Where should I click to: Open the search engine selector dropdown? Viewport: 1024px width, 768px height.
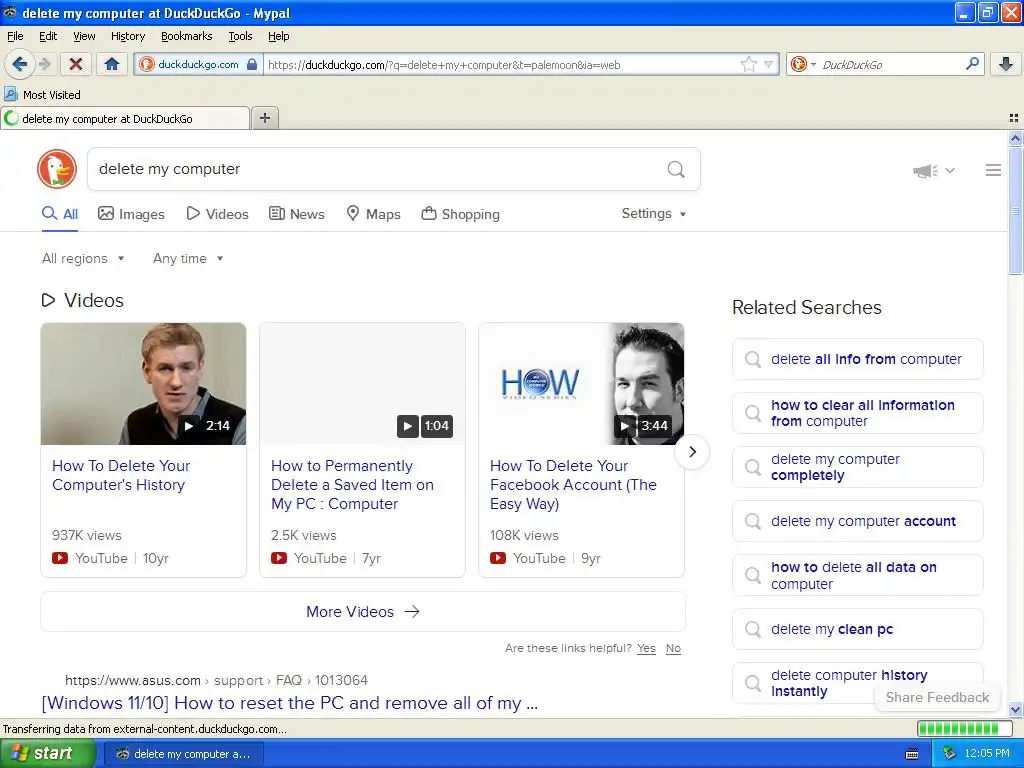803,64
